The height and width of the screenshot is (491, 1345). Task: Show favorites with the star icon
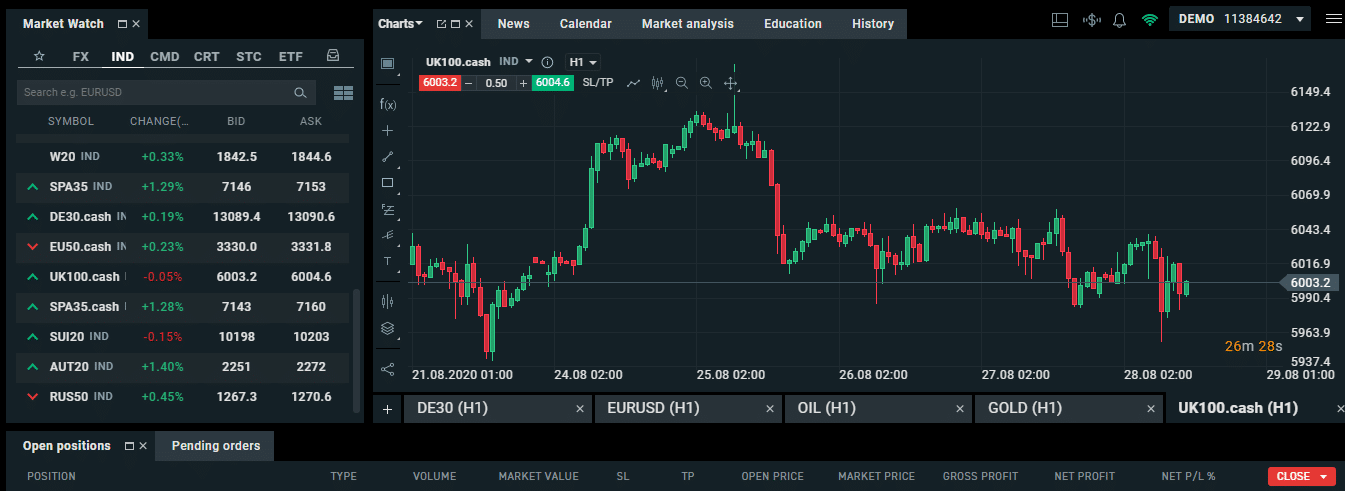[x=39, y=57]
